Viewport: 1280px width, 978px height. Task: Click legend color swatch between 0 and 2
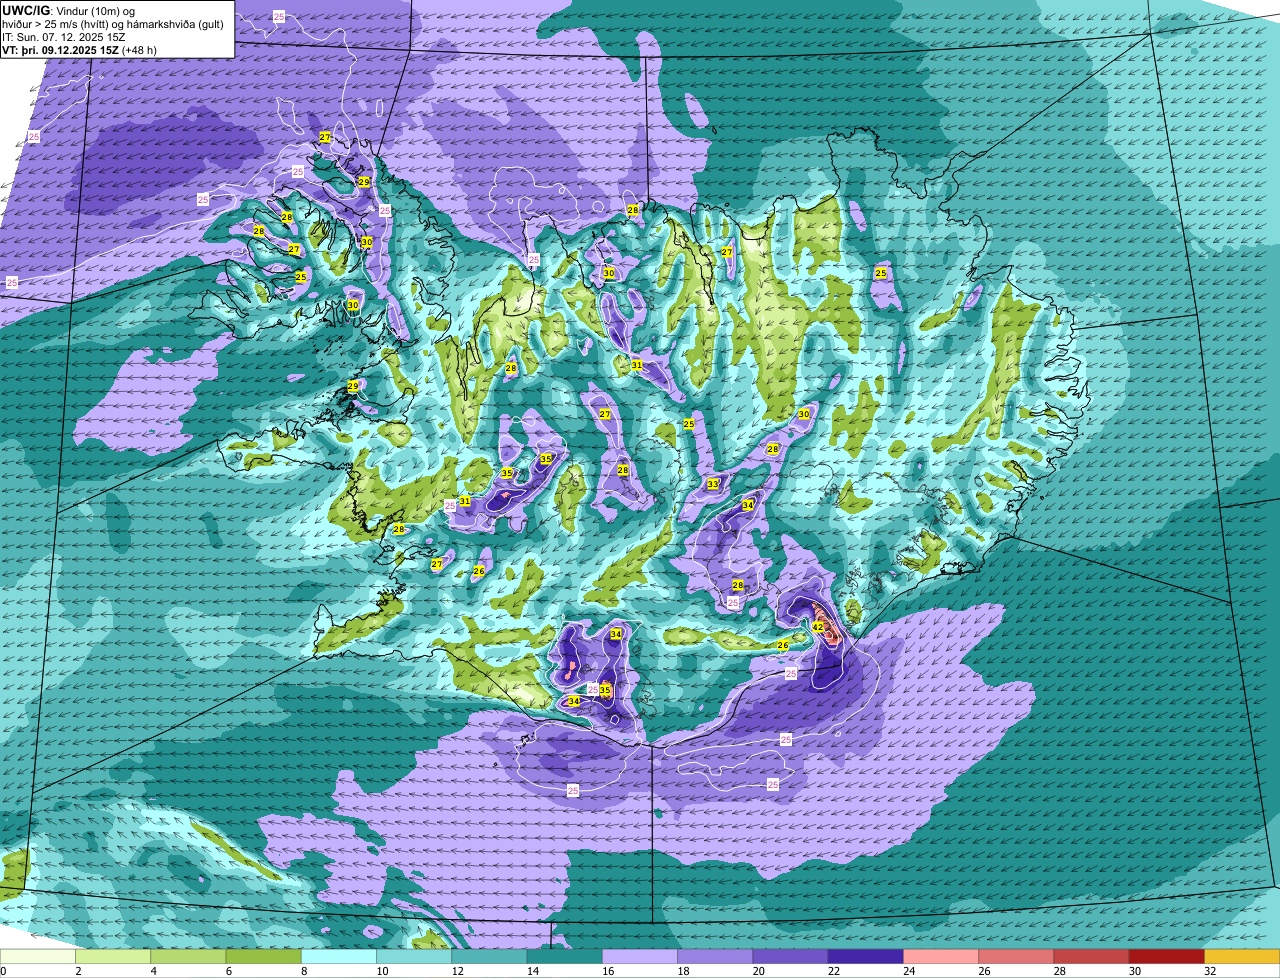38,957
